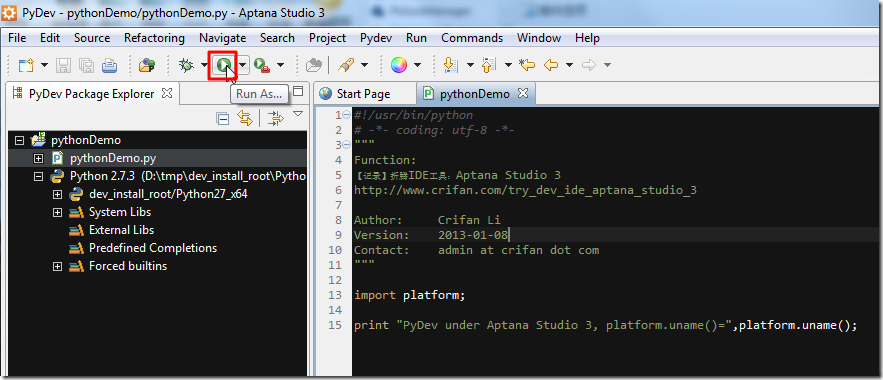Open the Pydev menu
This screenshot has width=883, height=380.
pos(376,38)
